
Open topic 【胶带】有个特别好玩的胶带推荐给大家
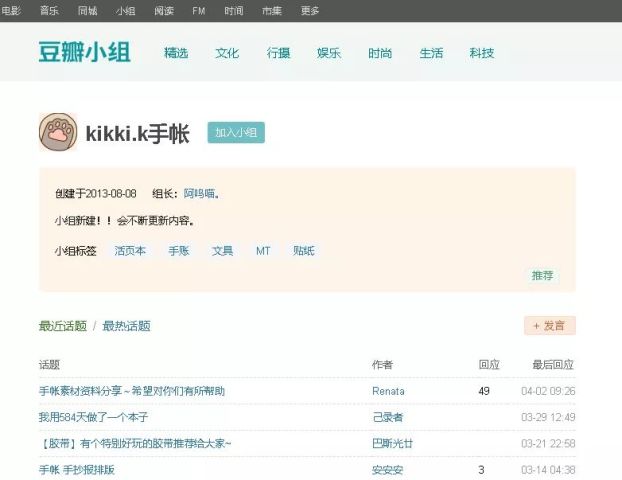tap(135, 443)
